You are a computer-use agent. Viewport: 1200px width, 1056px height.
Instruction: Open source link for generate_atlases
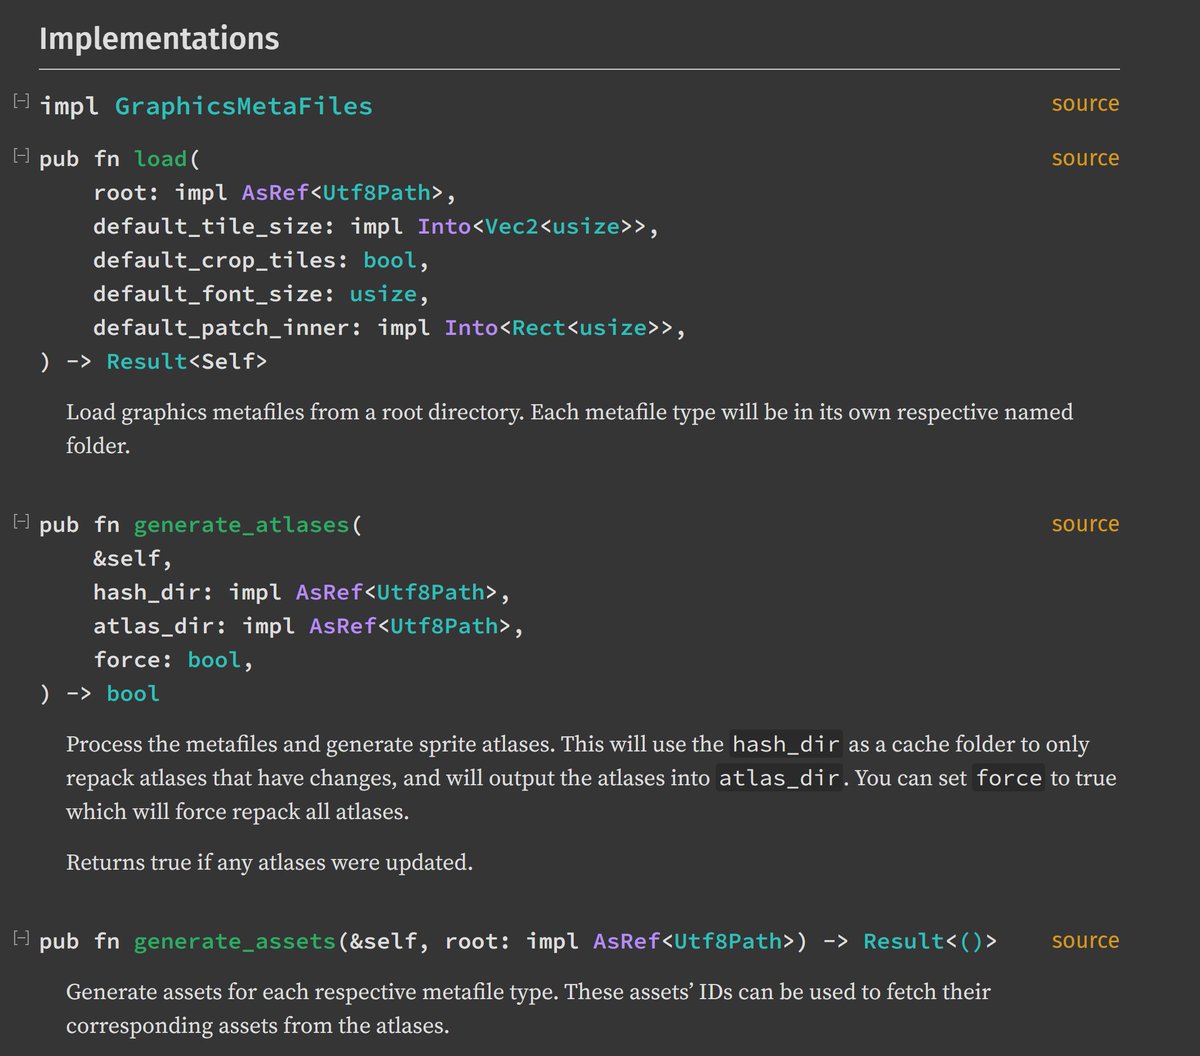(1085, 524)
